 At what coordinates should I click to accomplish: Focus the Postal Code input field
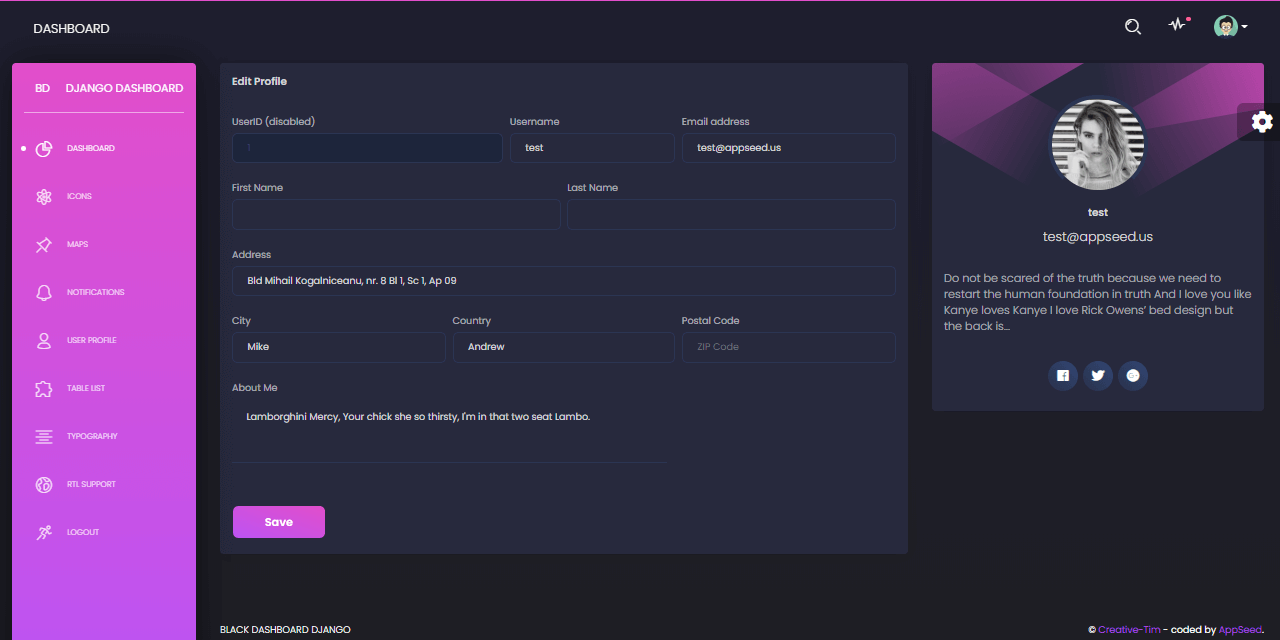coord(788,347)
